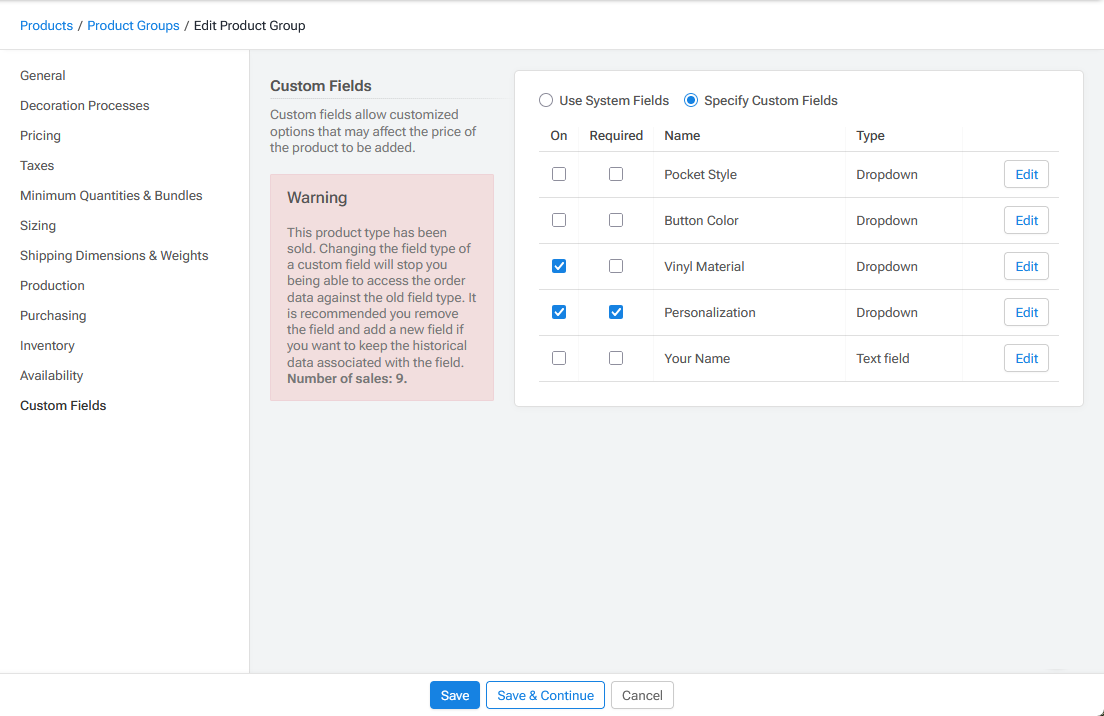This screenshot has height=716, width=1104.
Task: Cancel editing the product group
Action: coord(641,694)
